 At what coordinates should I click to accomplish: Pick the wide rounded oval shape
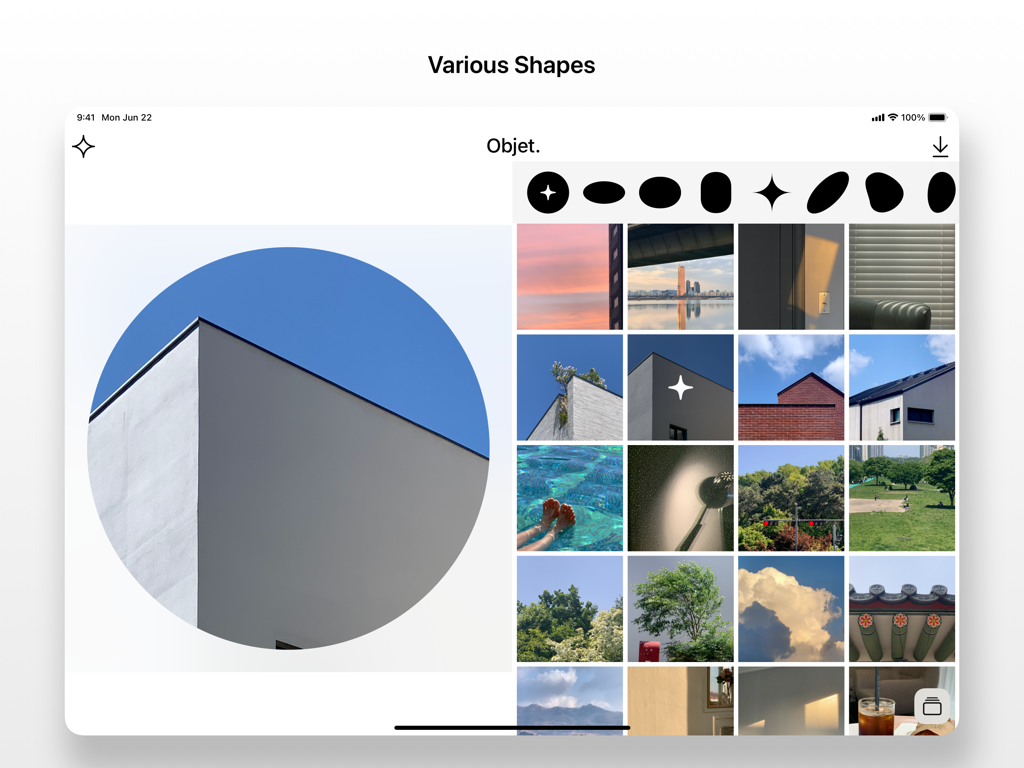660,193
